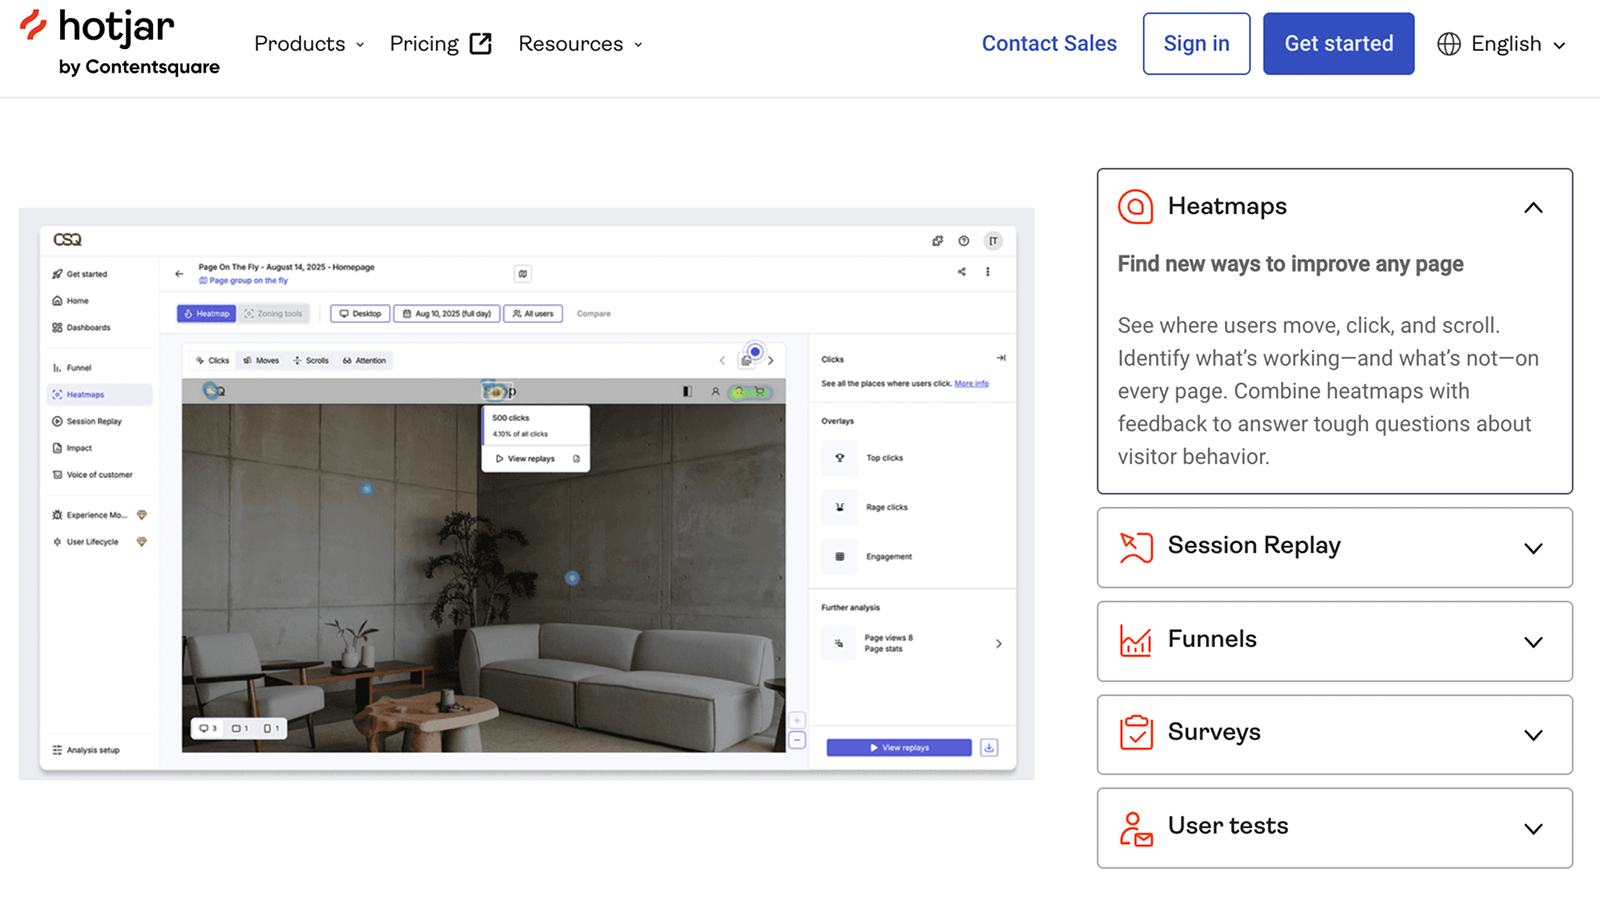Screen dimensions: 1600x900
Task: Click the CSQ logo in demo app
Action: point(67,240)
